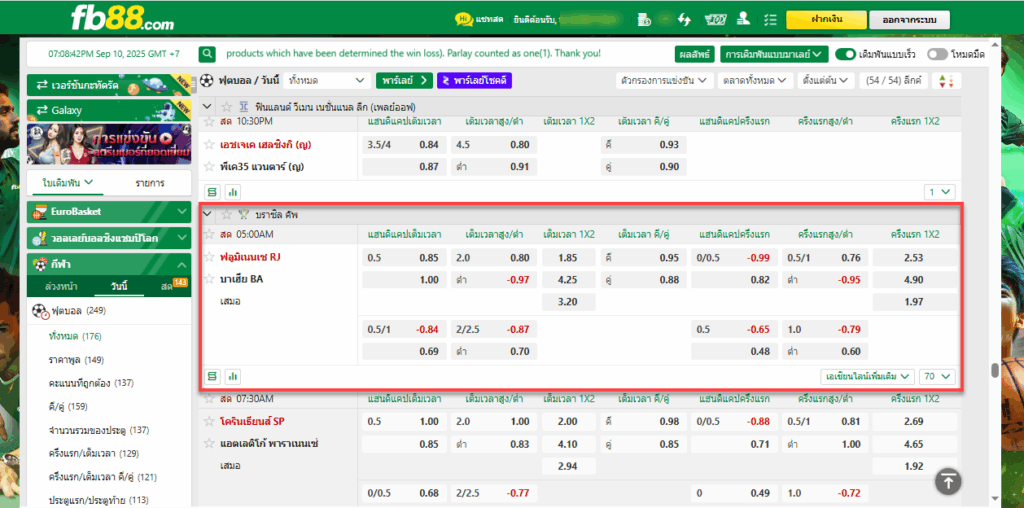1024x508 pixels.
Task: Click the scroll-to-top arrow button
Action: [948, 482]
